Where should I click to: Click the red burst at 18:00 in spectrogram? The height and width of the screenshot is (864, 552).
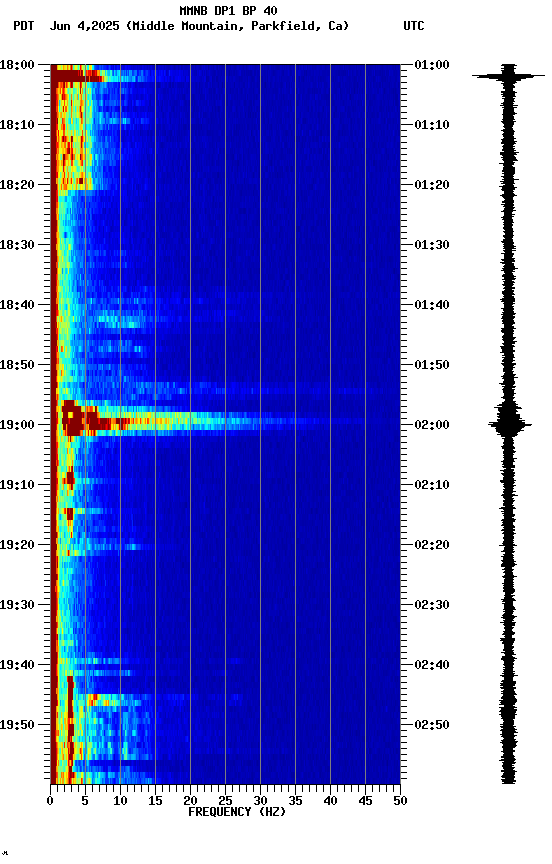tap(76, 74)
